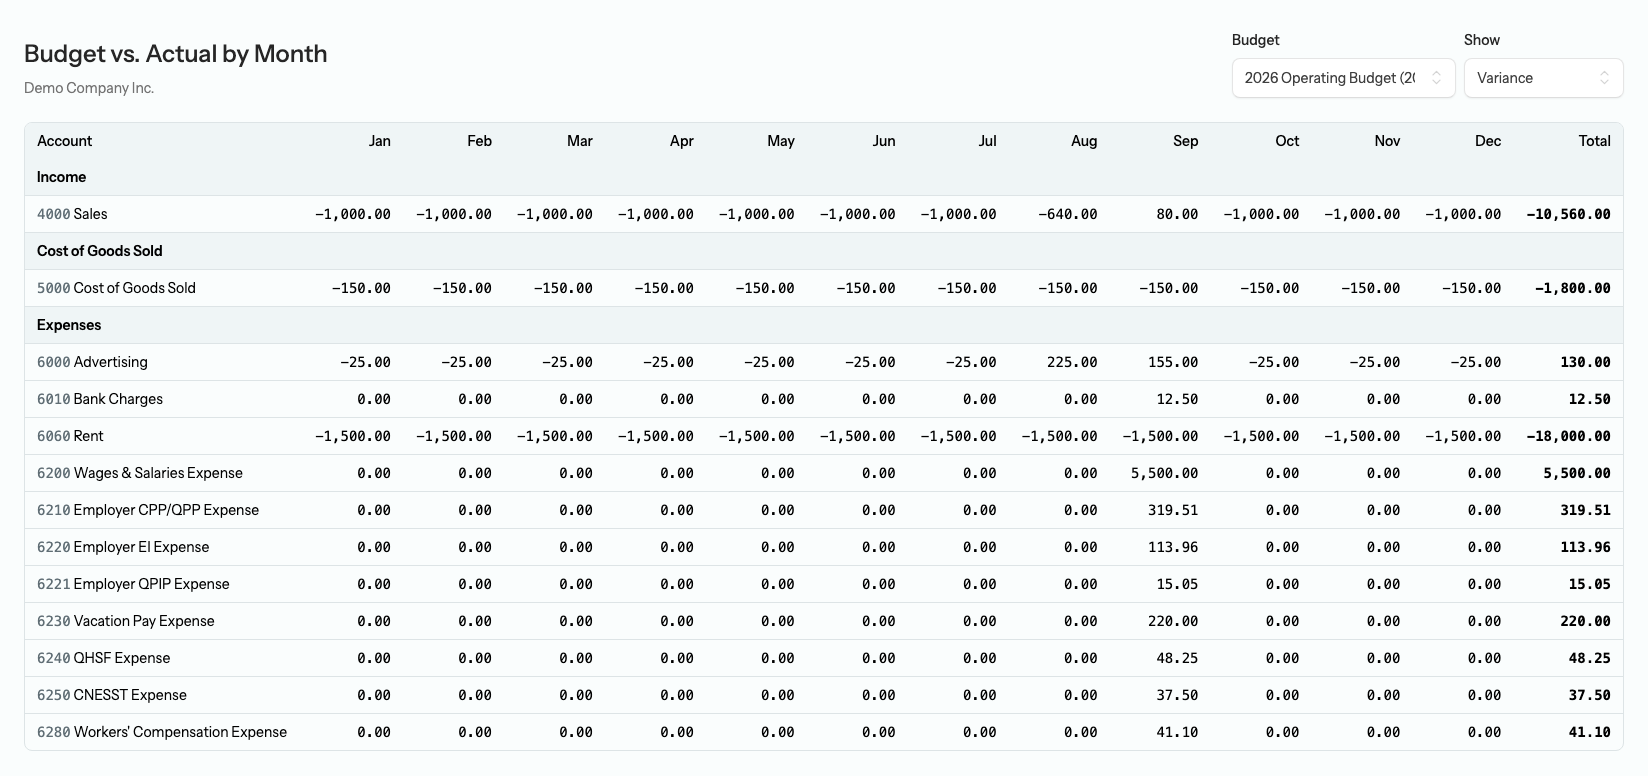1648x776 pixels.
Task: Click QHSF Expense September value 48.25
Action: pyautogui.click(x=1177, y=658)
